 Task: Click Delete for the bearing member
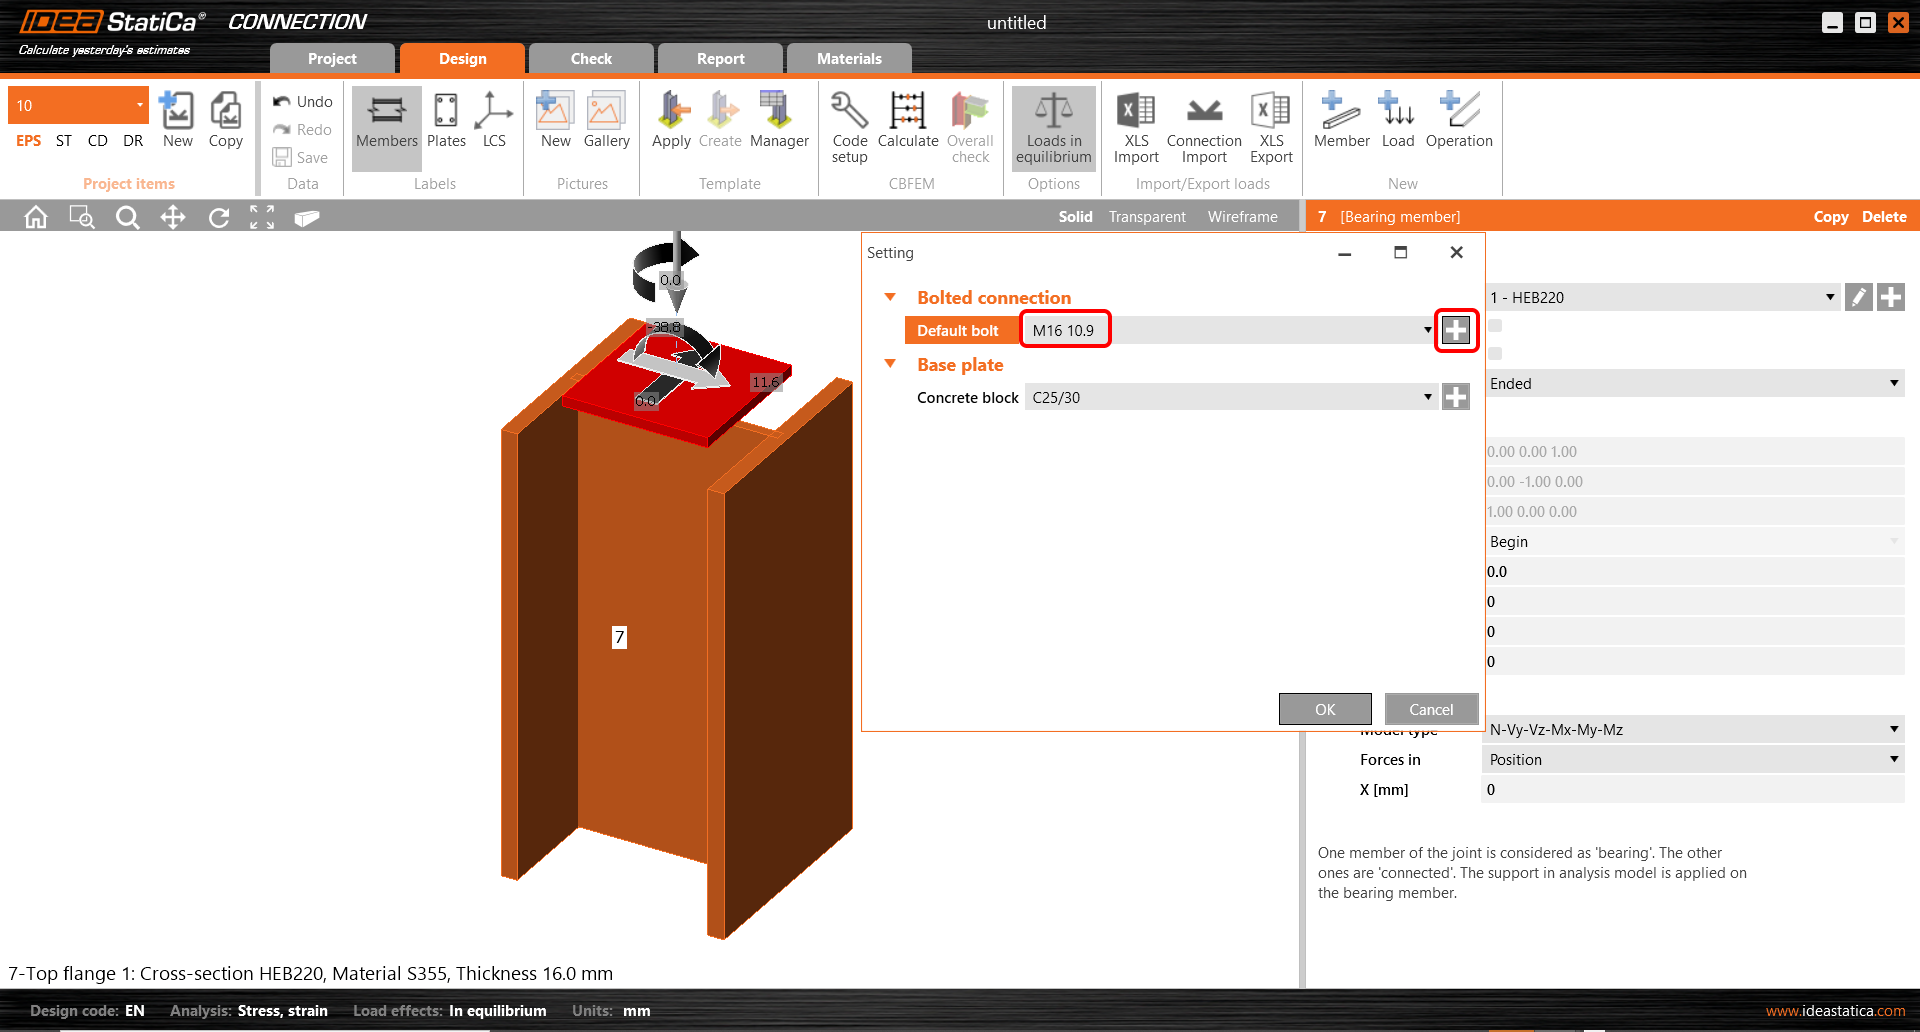tap(1884, 217)
